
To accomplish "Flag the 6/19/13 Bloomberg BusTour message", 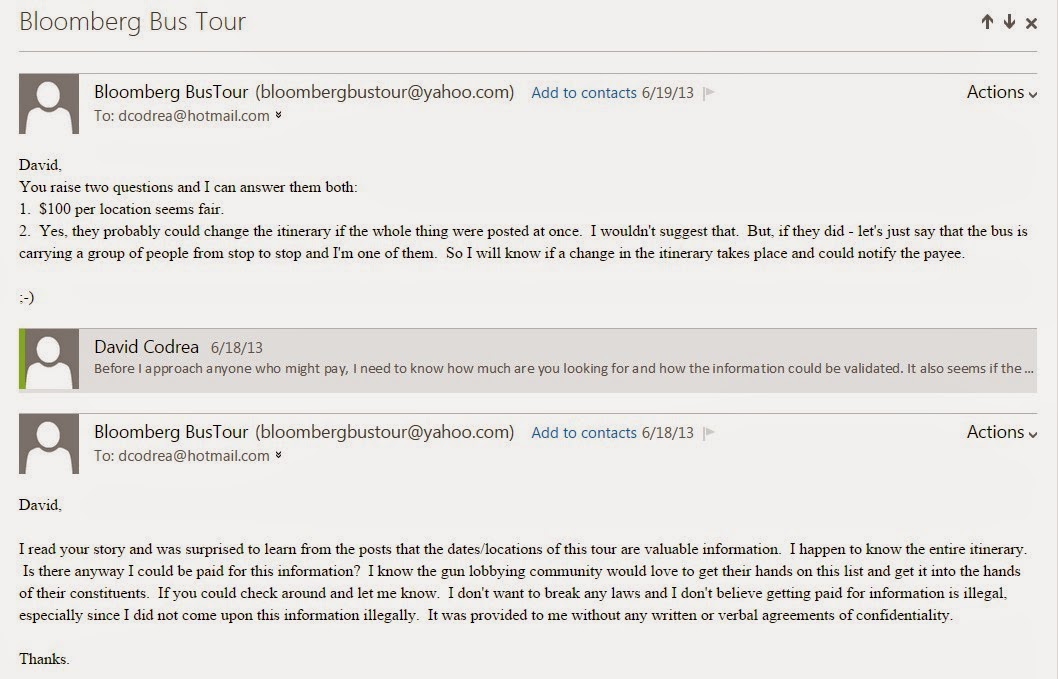I will [x=709, y=93].
